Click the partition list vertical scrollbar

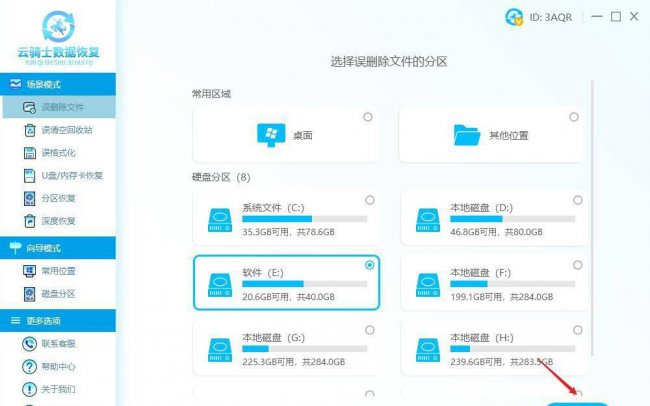592,218
